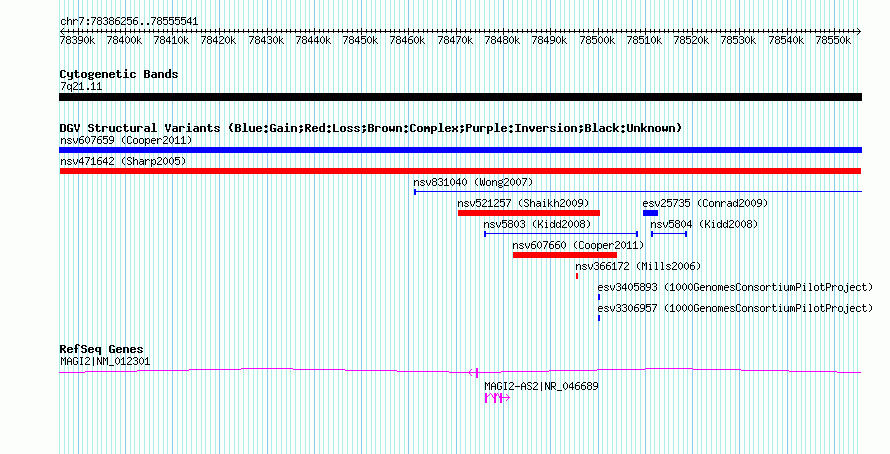Click the nsv607660 (Cooper2011) red bar
The height and width of the screenshot is (454, 890).
(x=564, y=255)
